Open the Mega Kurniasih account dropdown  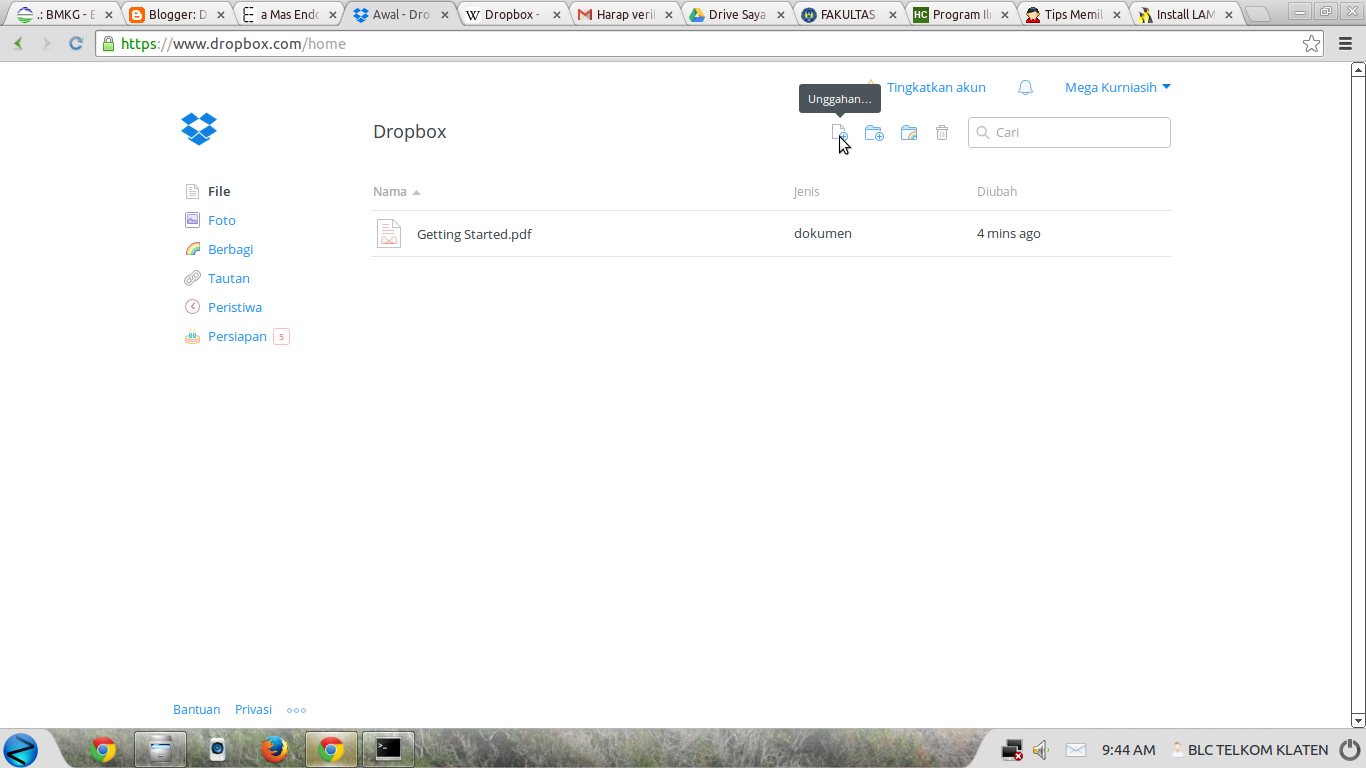tap(1117, 87)
